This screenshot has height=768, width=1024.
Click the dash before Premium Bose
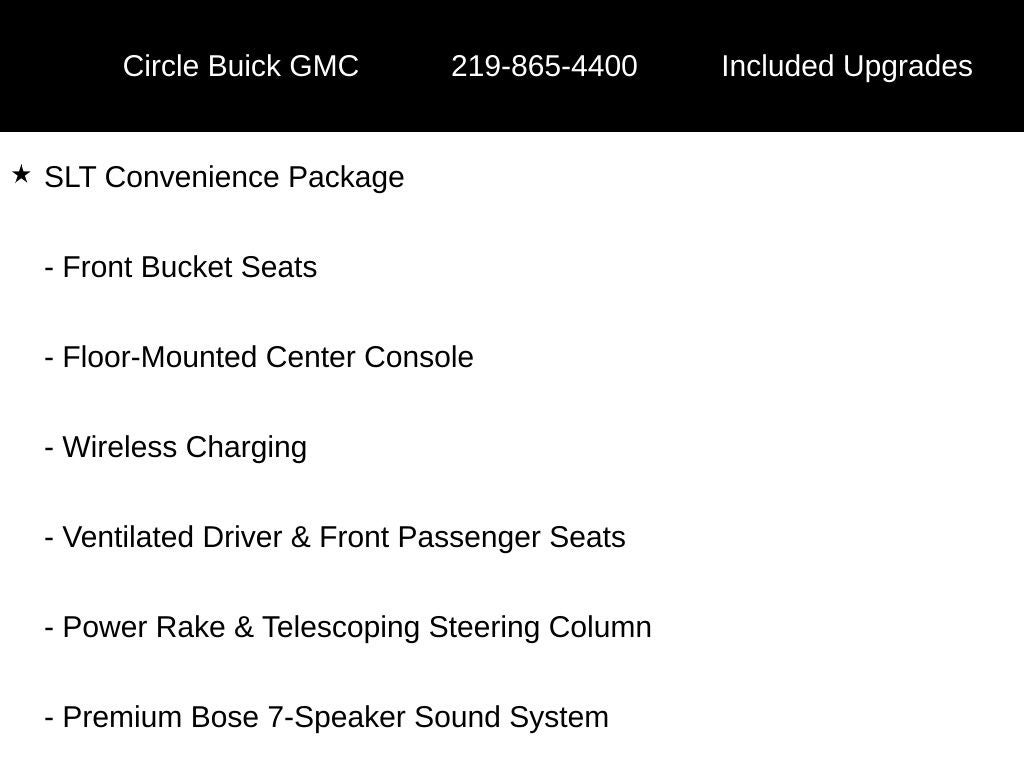(x=49, y=718)
